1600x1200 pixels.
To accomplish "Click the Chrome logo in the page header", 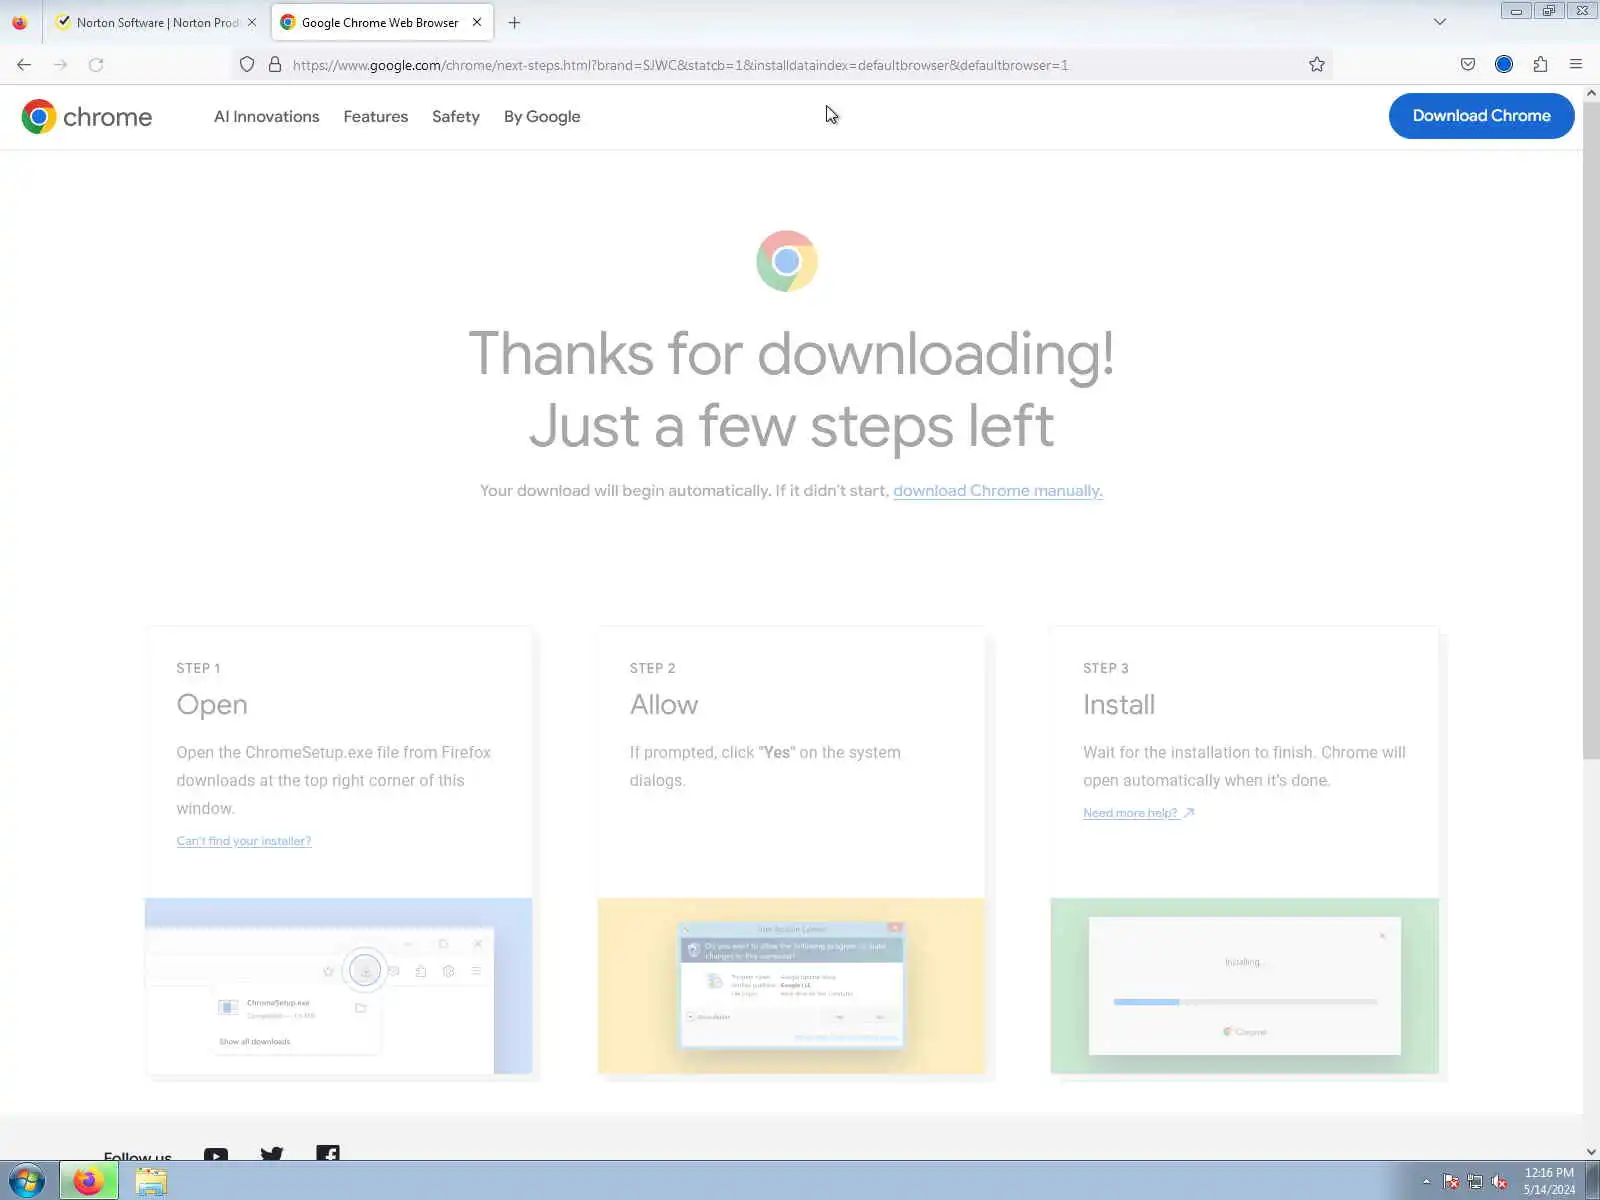I will [87, 117].
